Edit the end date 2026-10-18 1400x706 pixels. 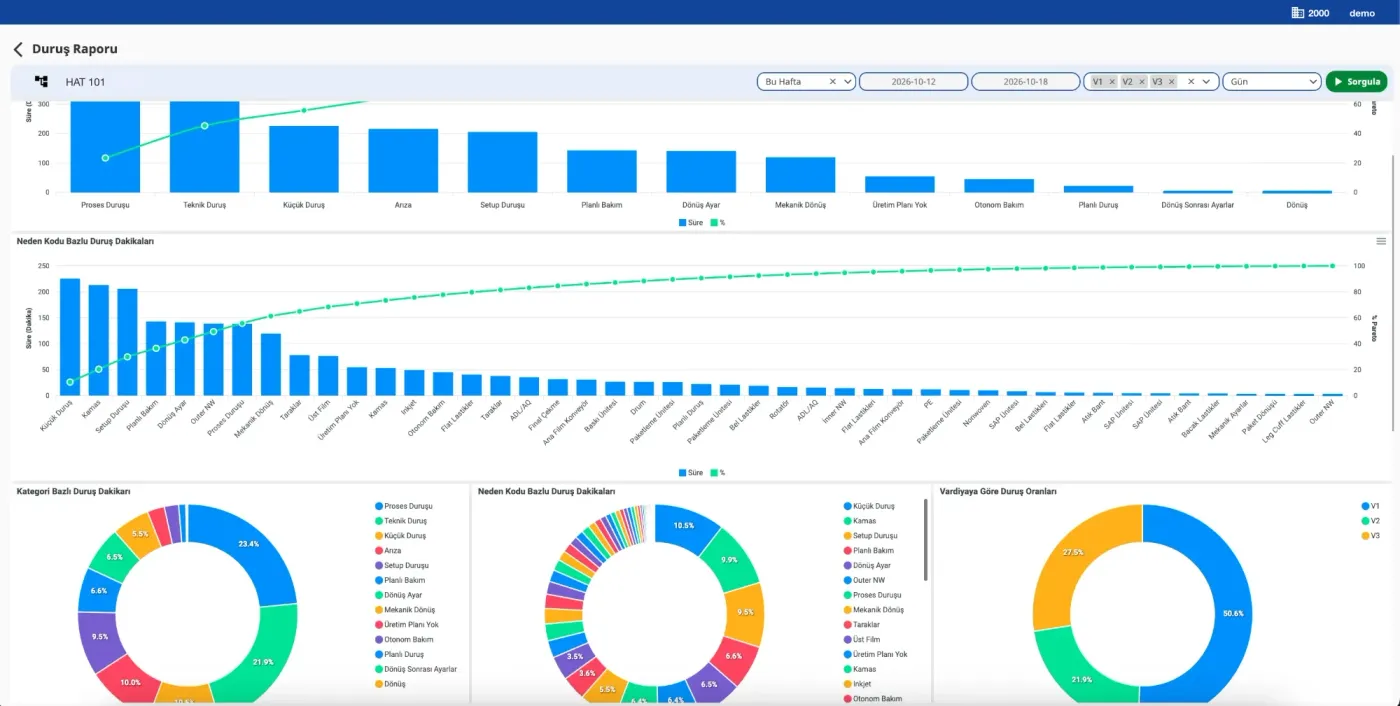coord(1026,82)
